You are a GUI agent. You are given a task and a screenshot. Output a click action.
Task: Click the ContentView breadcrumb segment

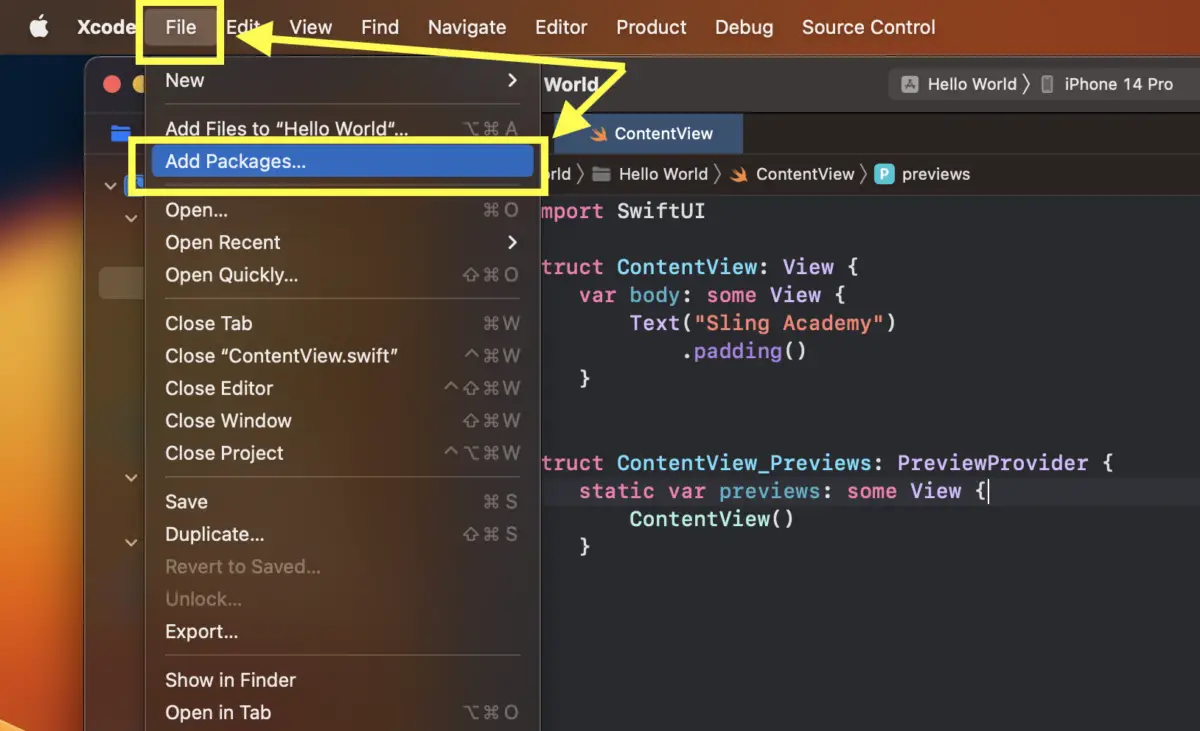click(x=805, y=174)
